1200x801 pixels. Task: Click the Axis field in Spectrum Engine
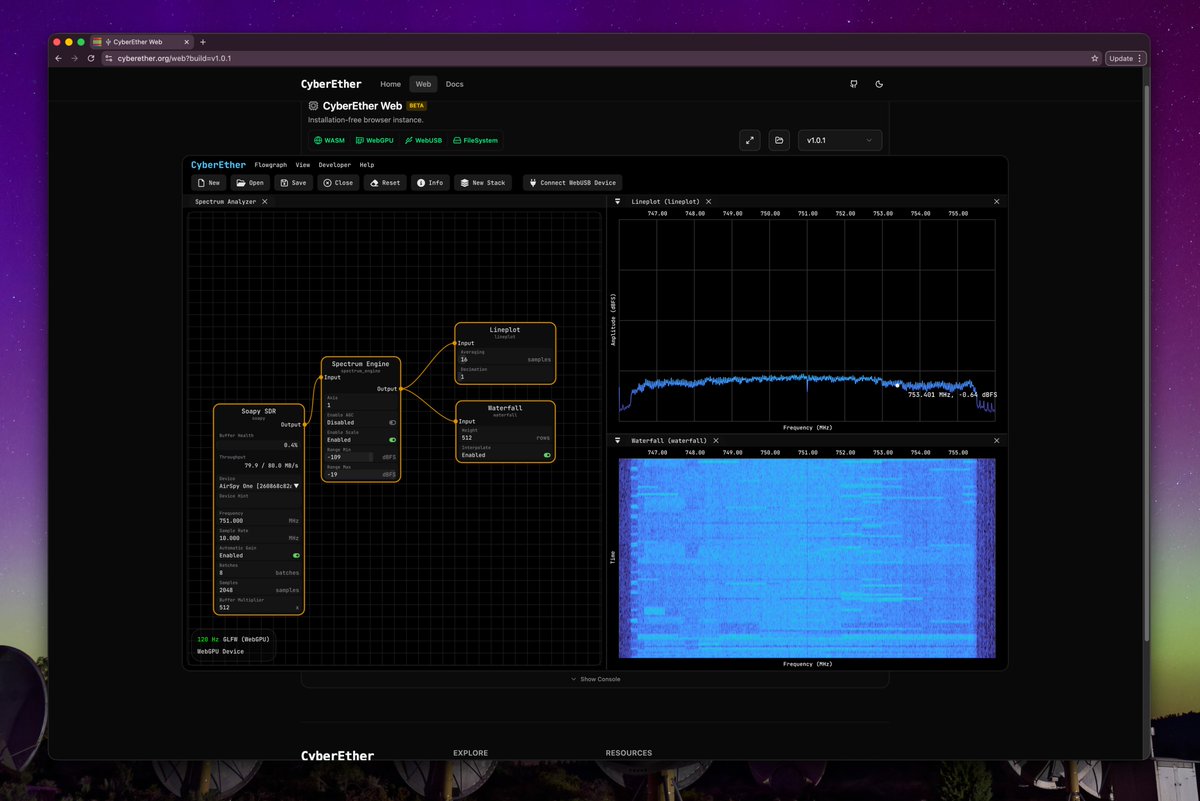pyautogui.click(x=362, y=405)
